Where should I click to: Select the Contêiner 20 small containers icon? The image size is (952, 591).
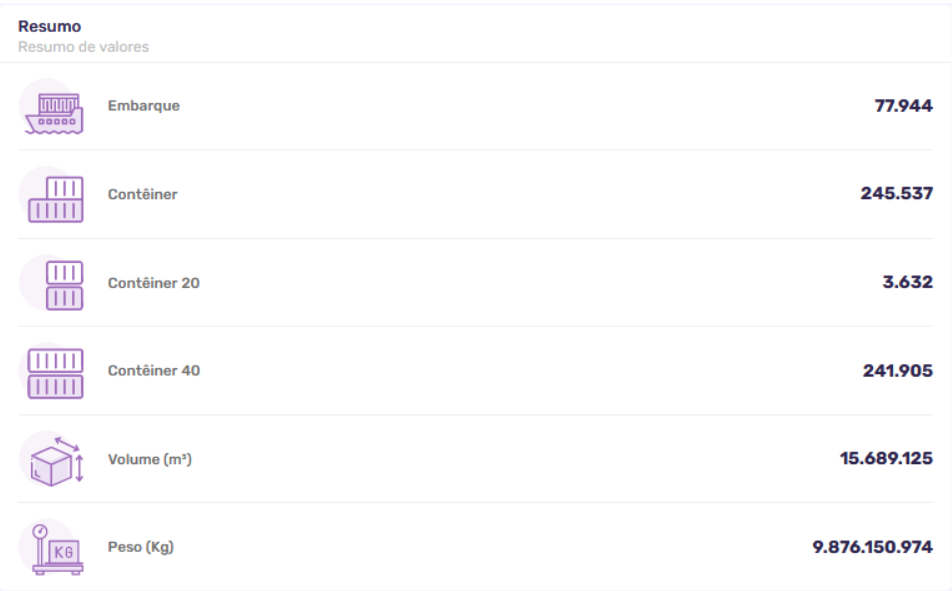[x=64, y=285]
